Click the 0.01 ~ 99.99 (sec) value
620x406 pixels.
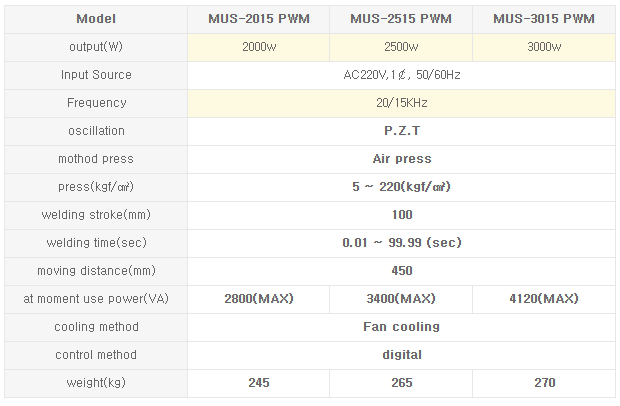click(x=402, y=243)
